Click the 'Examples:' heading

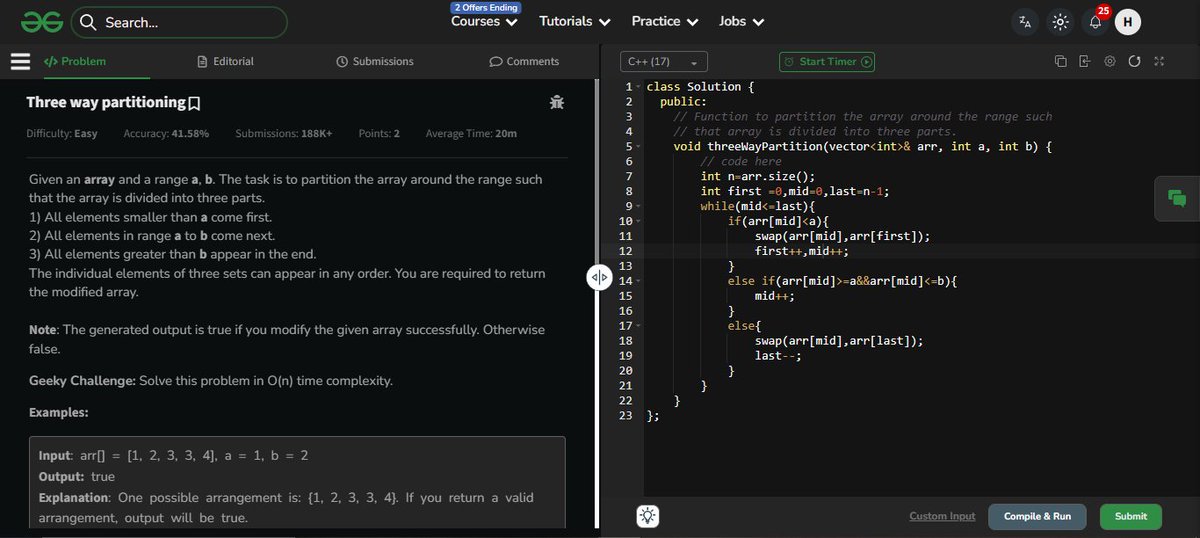[x=59, y=413]
